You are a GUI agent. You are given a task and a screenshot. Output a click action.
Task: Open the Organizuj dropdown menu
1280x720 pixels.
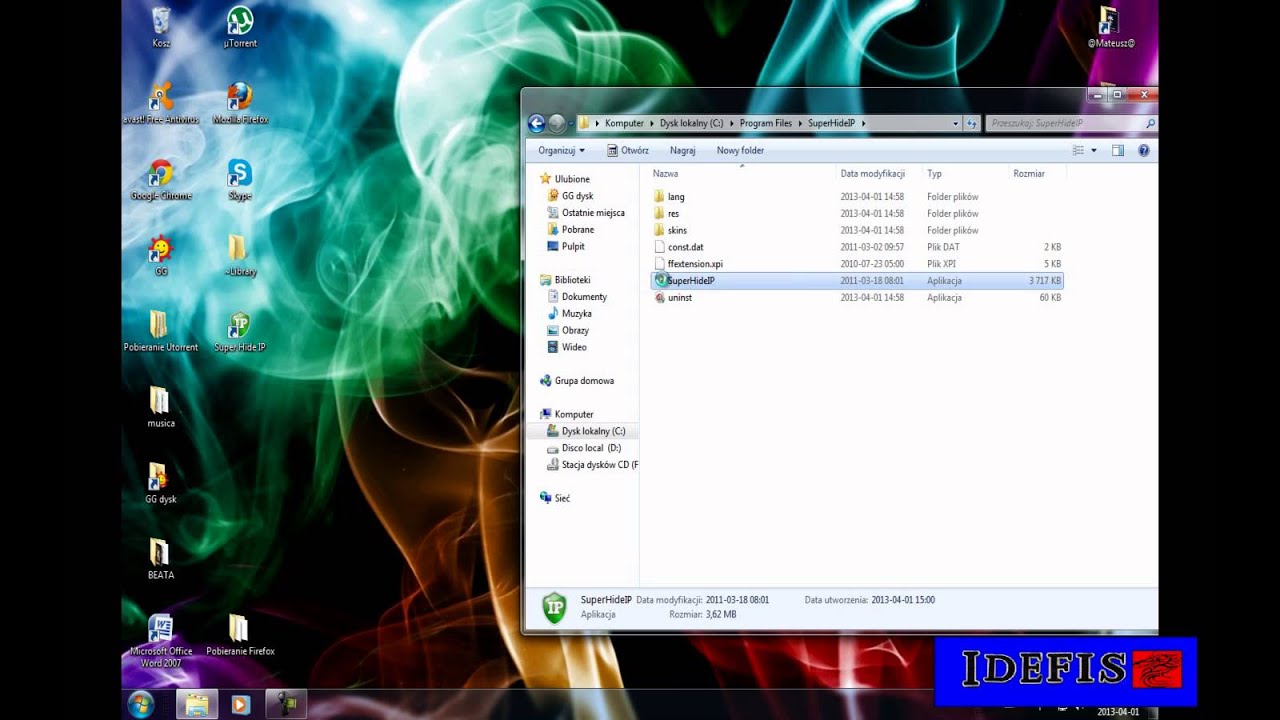[x=561, y=150]
